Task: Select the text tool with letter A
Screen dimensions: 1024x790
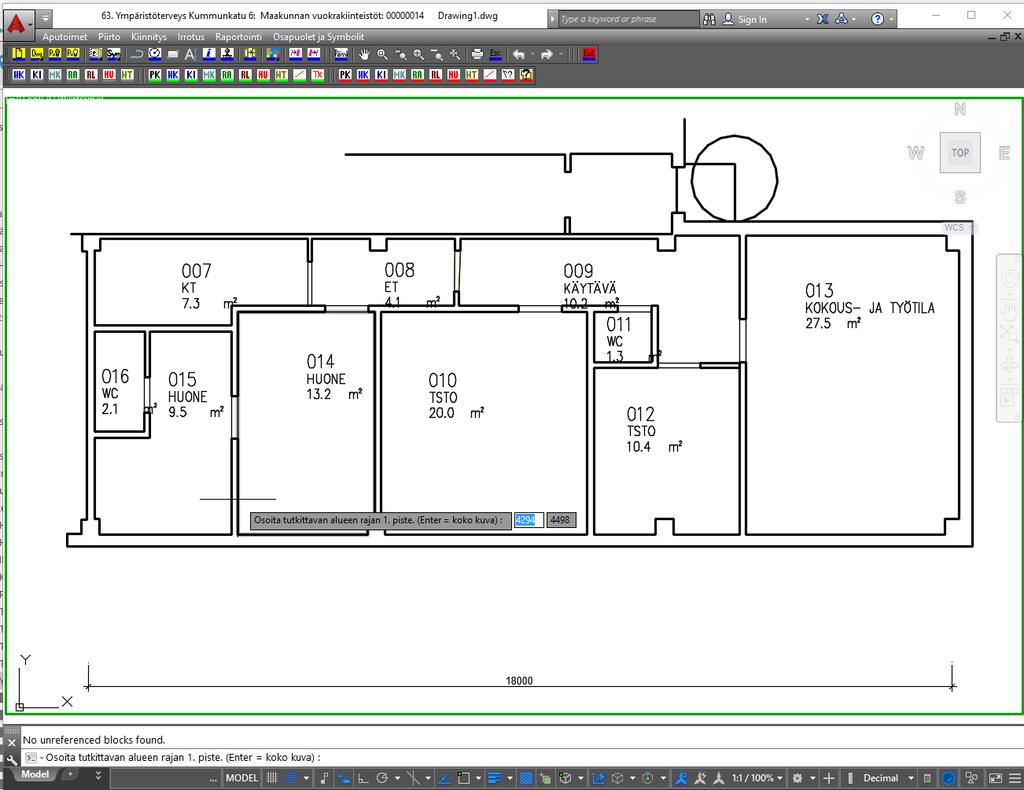Action: click(x=190, y=54)
